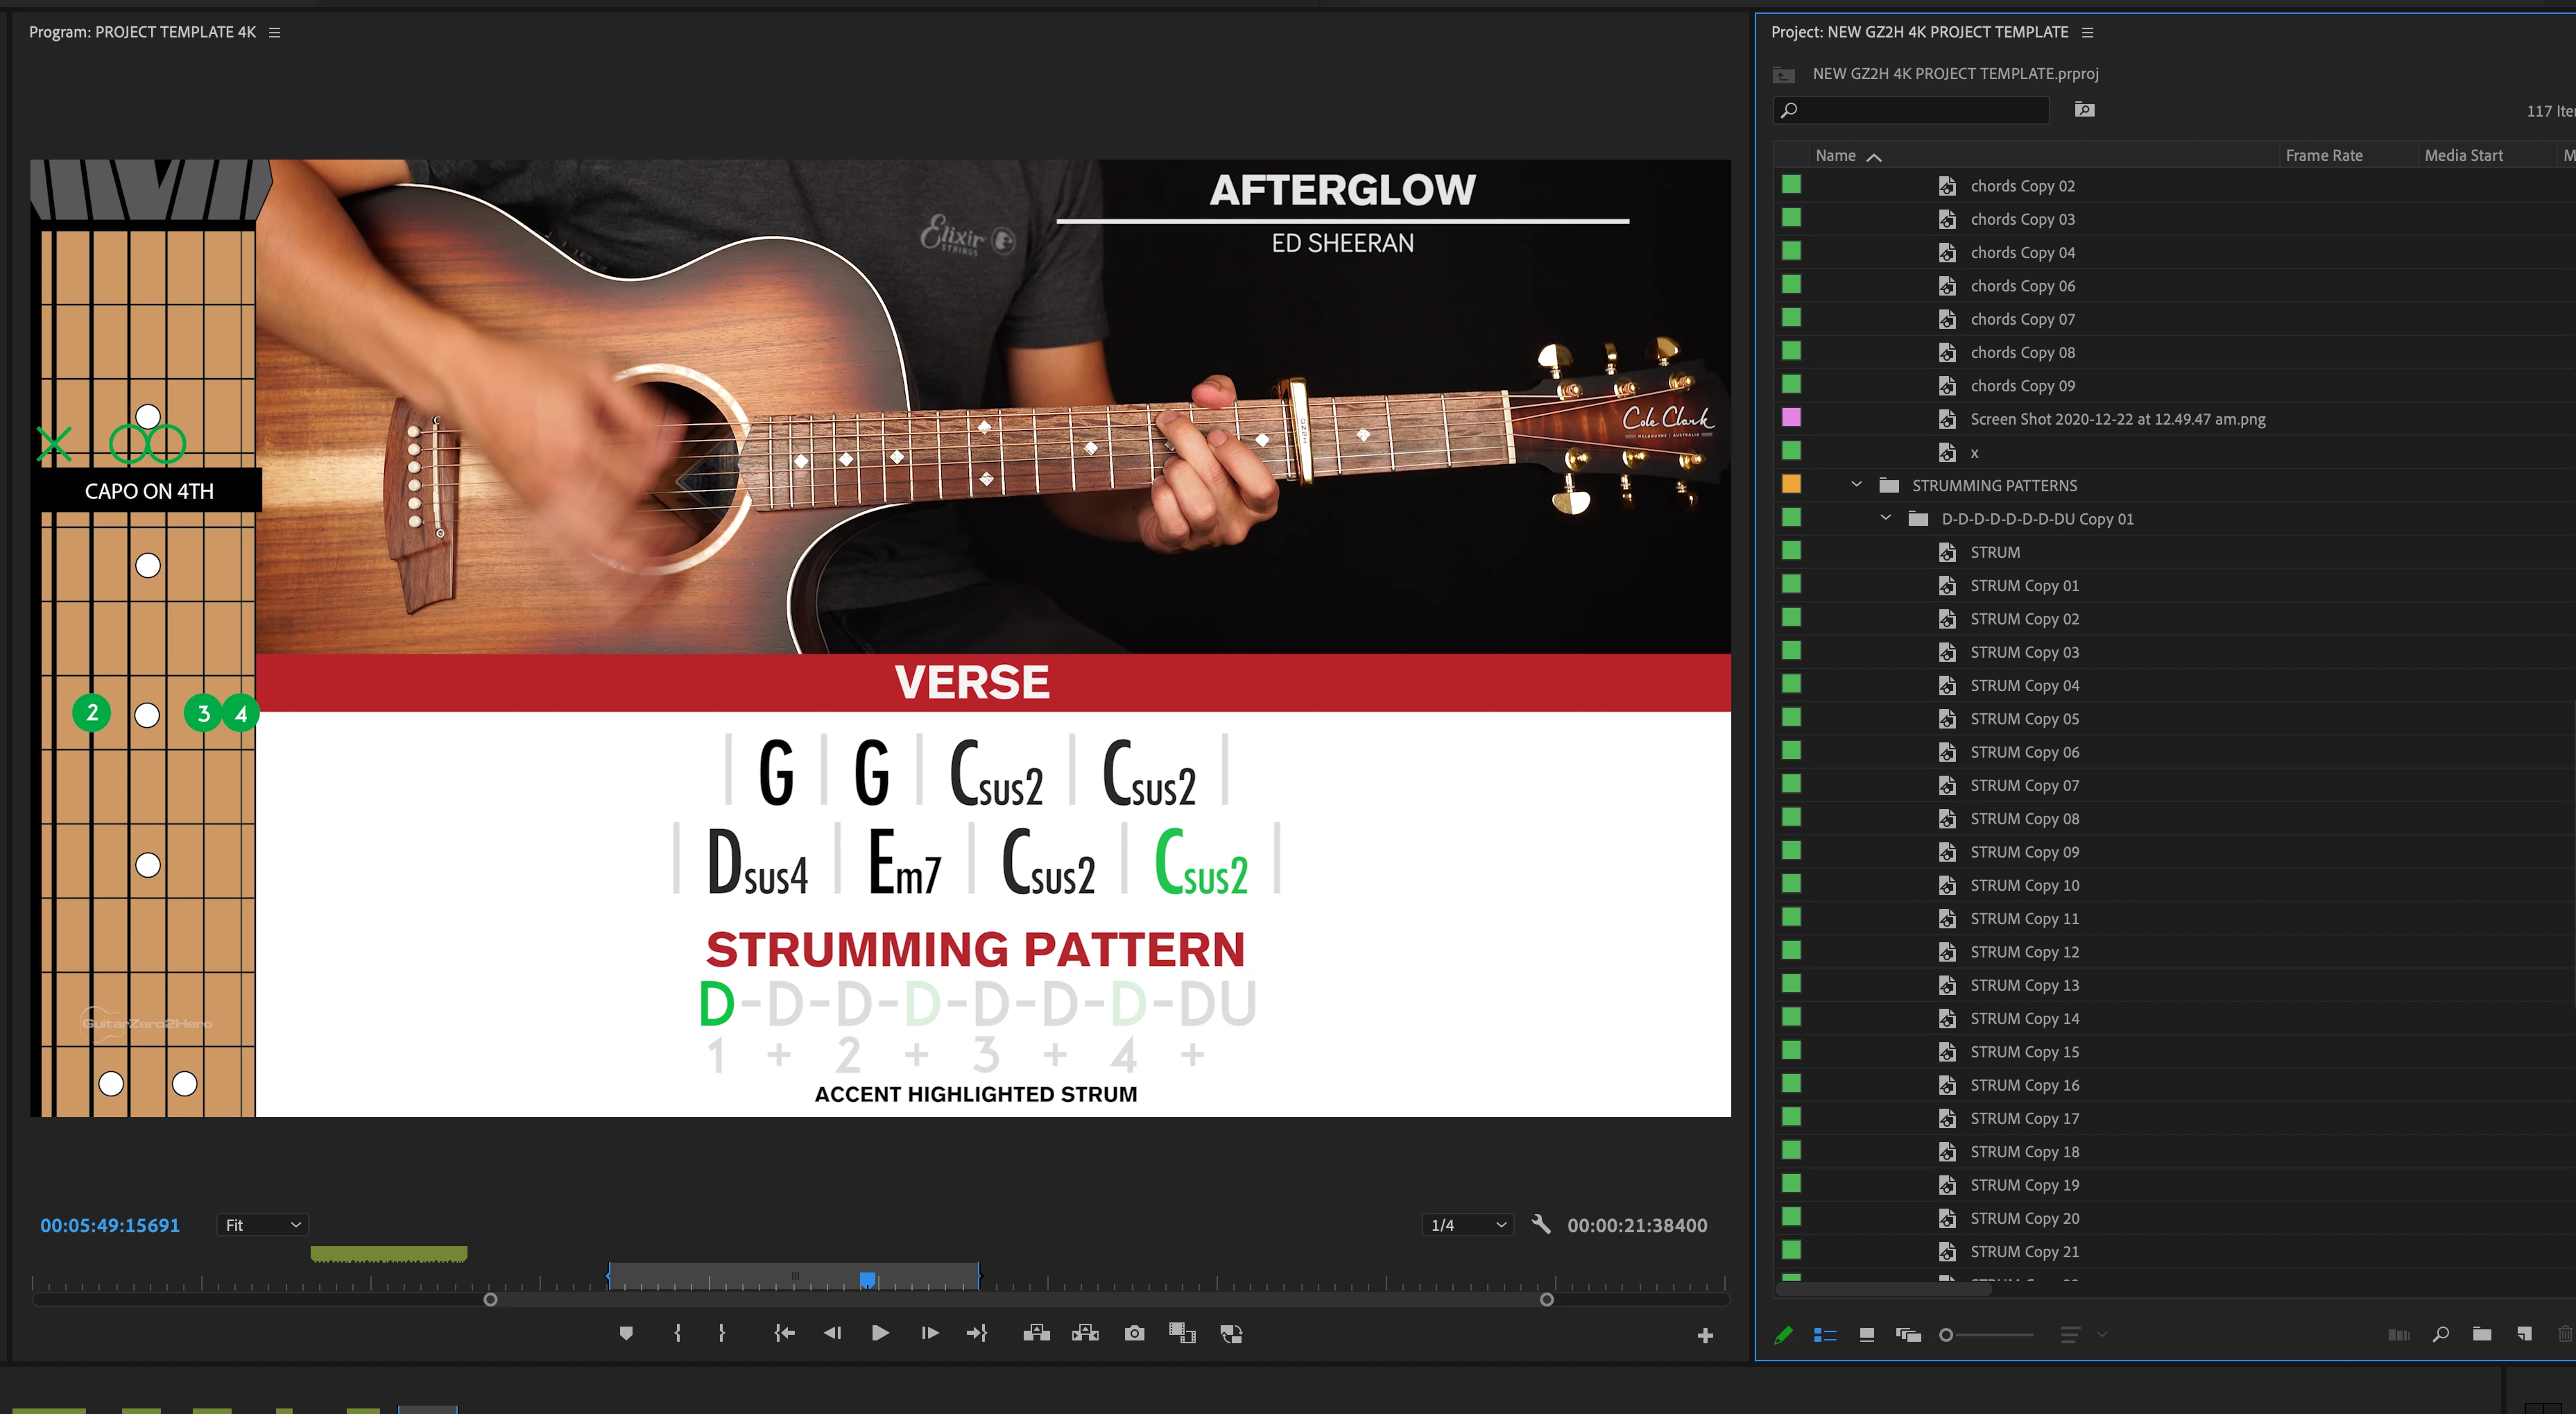Click New Bin folder icon in Project panel
The width and height of the screenshot is (2576, 1414).
coord(2482,1334)
